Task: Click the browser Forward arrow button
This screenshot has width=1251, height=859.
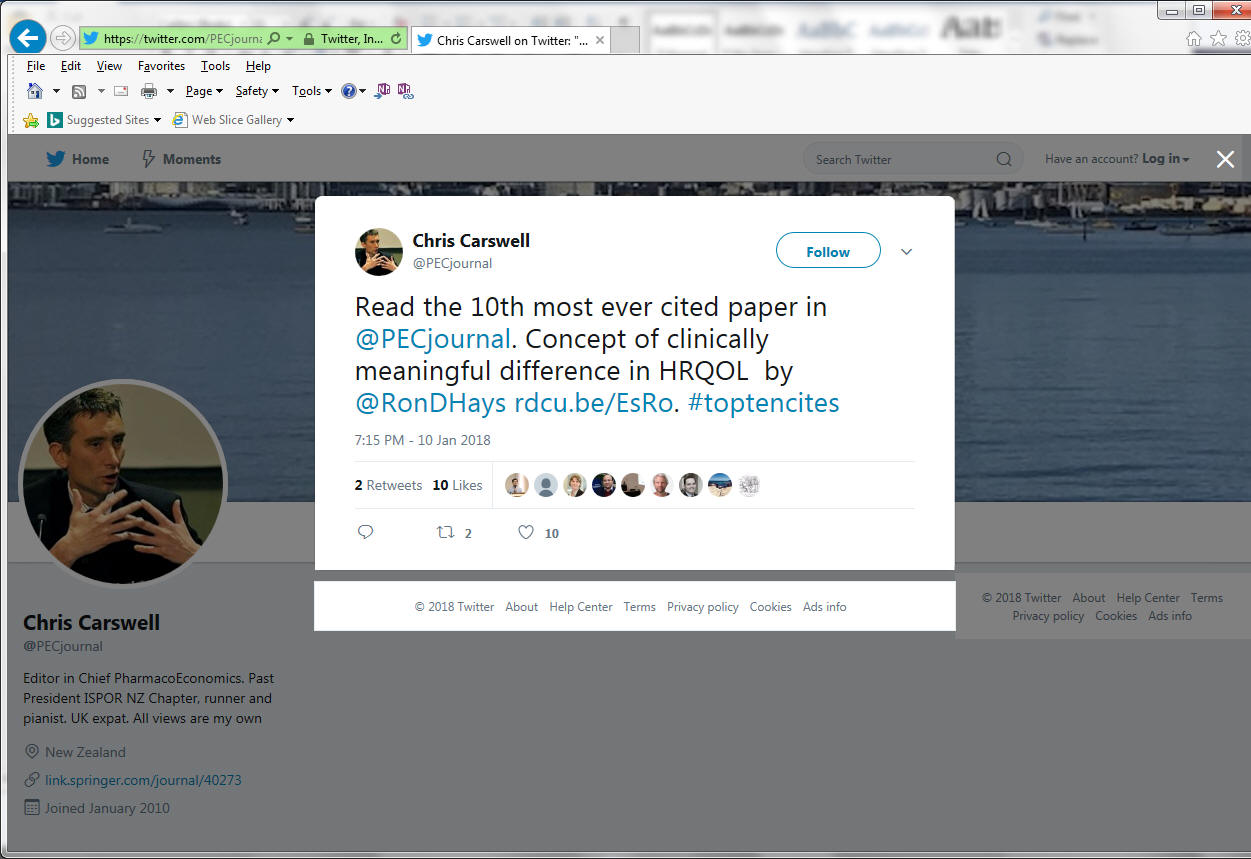Action: click(63, 39)
